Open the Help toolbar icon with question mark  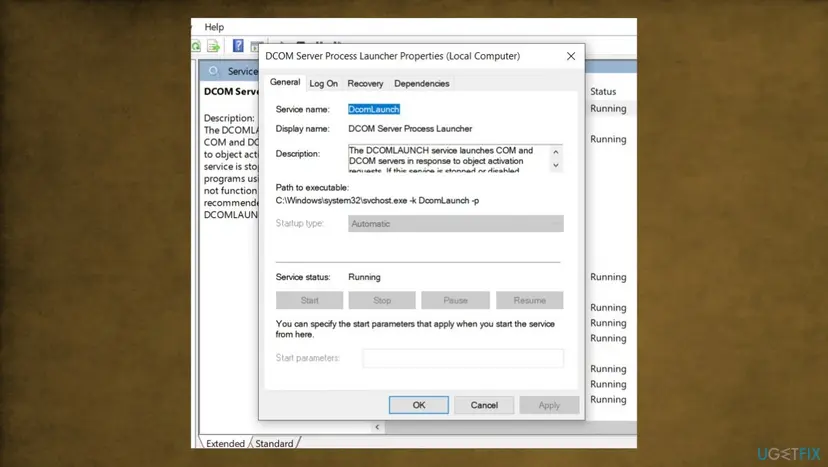(238, 46)
